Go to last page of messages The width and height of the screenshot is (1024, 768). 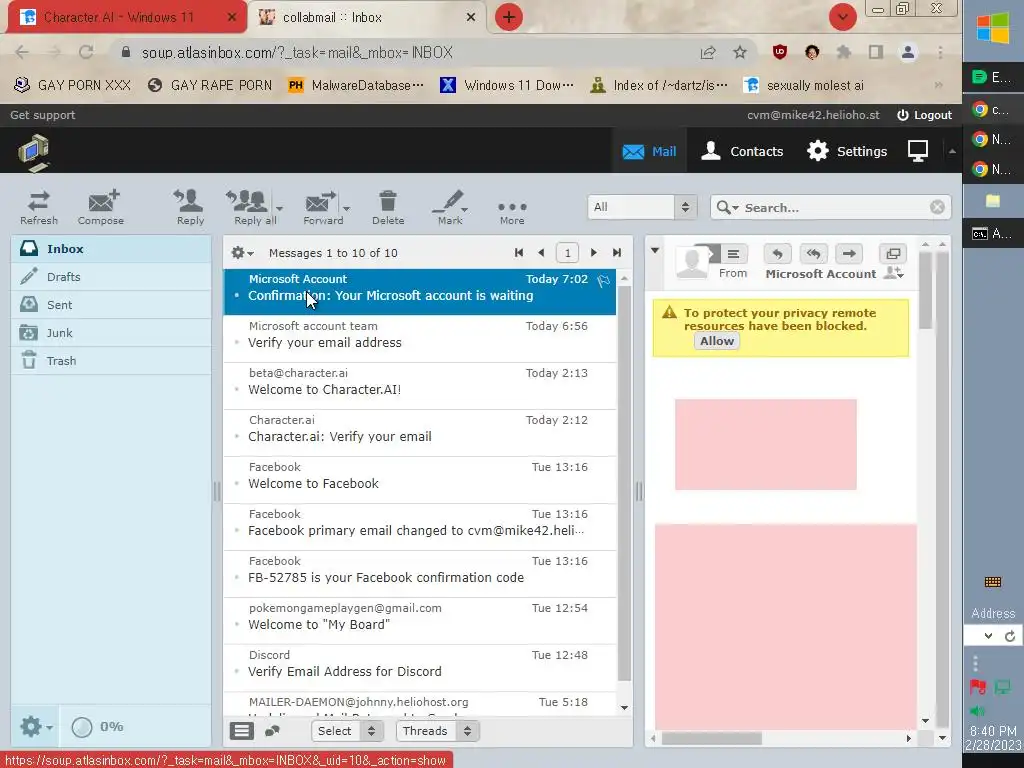coord(616,253)
